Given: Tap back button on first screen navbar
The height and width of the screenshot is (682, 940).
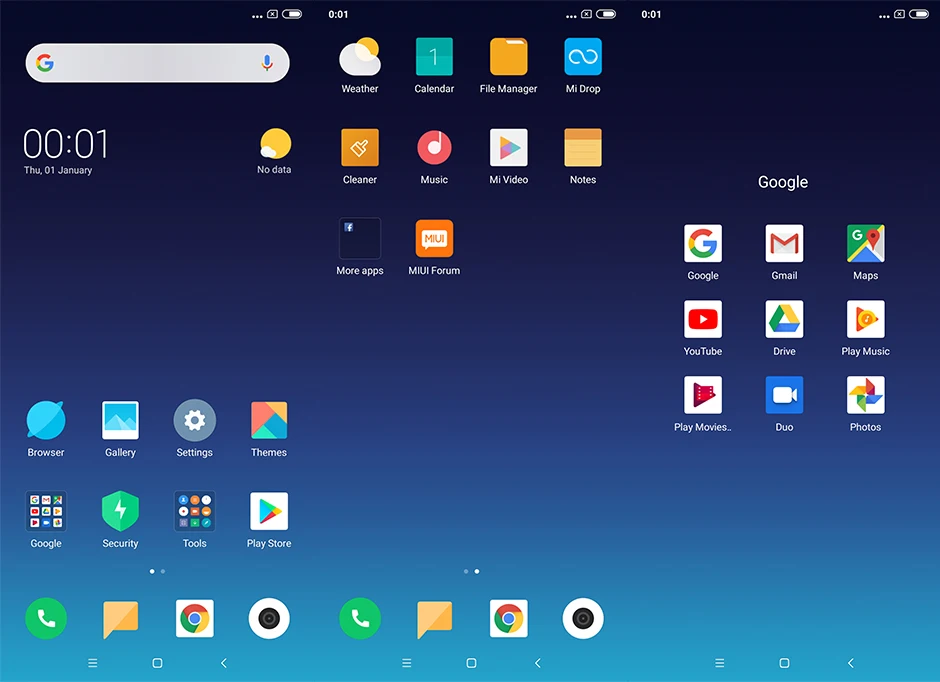Looking at the screenshot, I should (x=224, y=663).
